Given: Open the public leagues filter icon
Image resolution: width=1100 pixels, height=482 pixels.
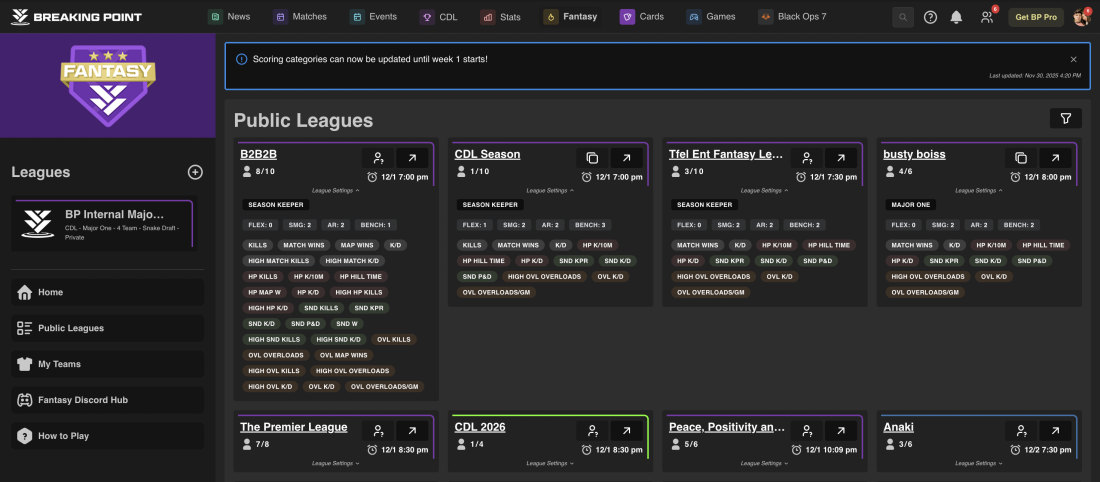Looking at the screenshot, I should tap(1065, 119).
